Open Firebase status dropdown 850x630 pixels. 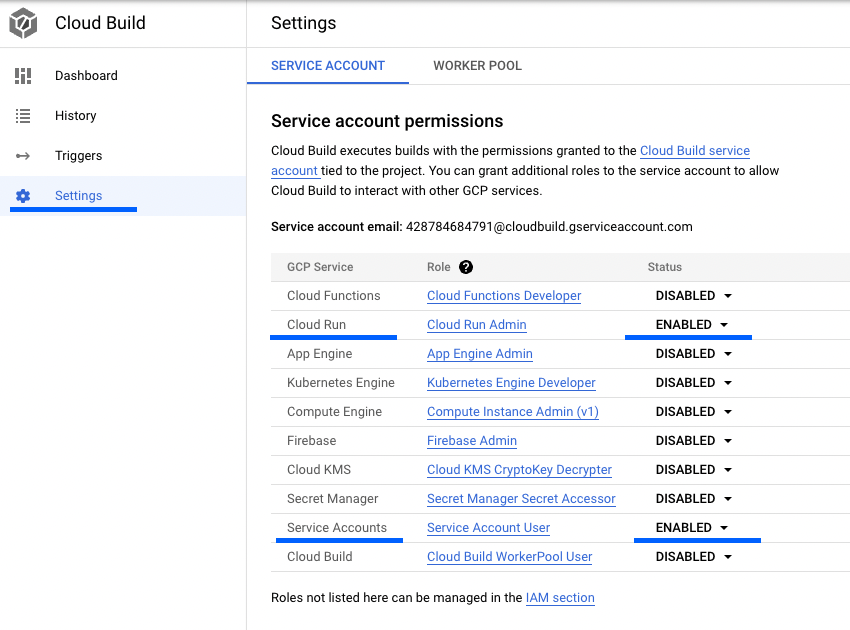694,441
